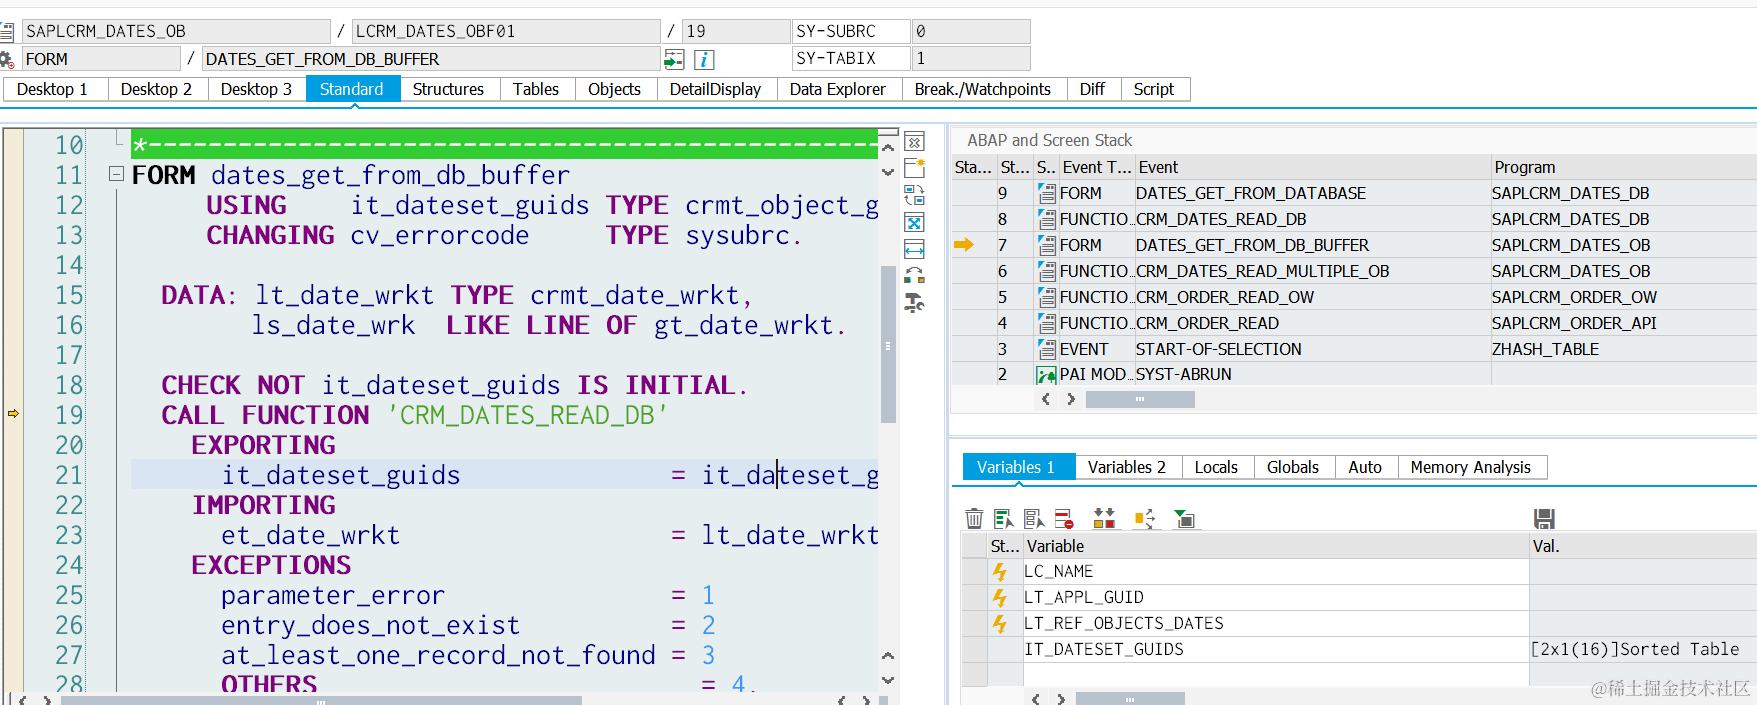Open the DetailDisplay tab

pos(715,89)
